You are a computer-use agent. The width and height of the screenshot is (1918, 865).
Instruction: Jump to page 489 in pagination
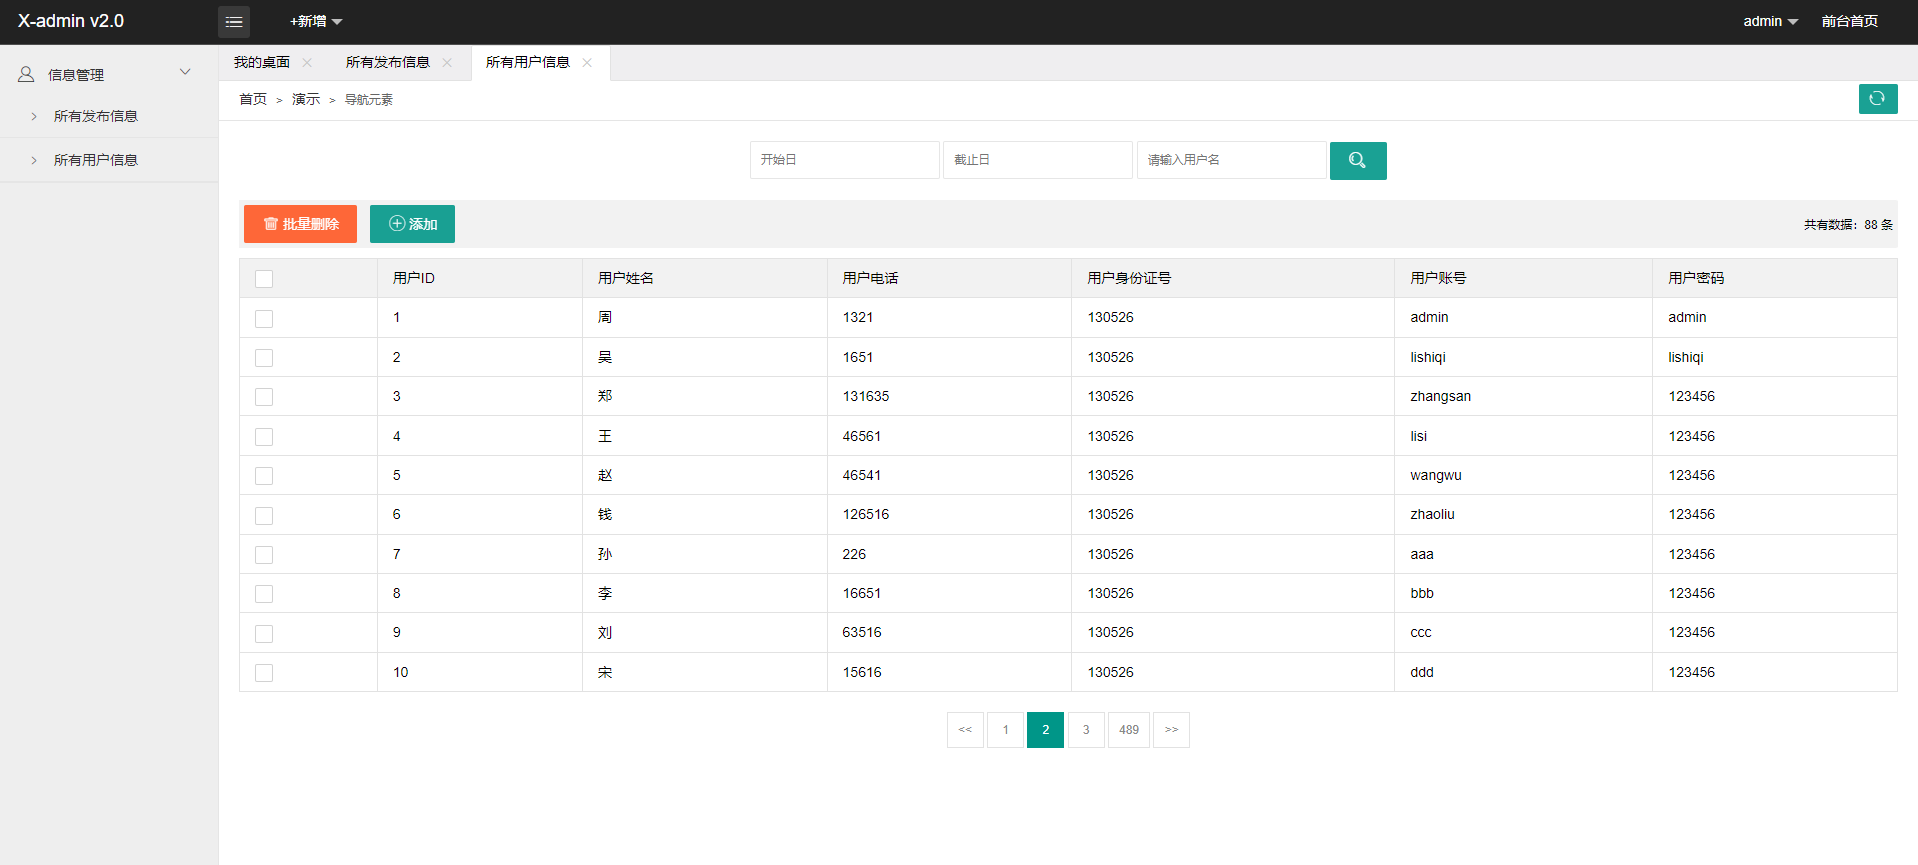(x=1129, y=730)
